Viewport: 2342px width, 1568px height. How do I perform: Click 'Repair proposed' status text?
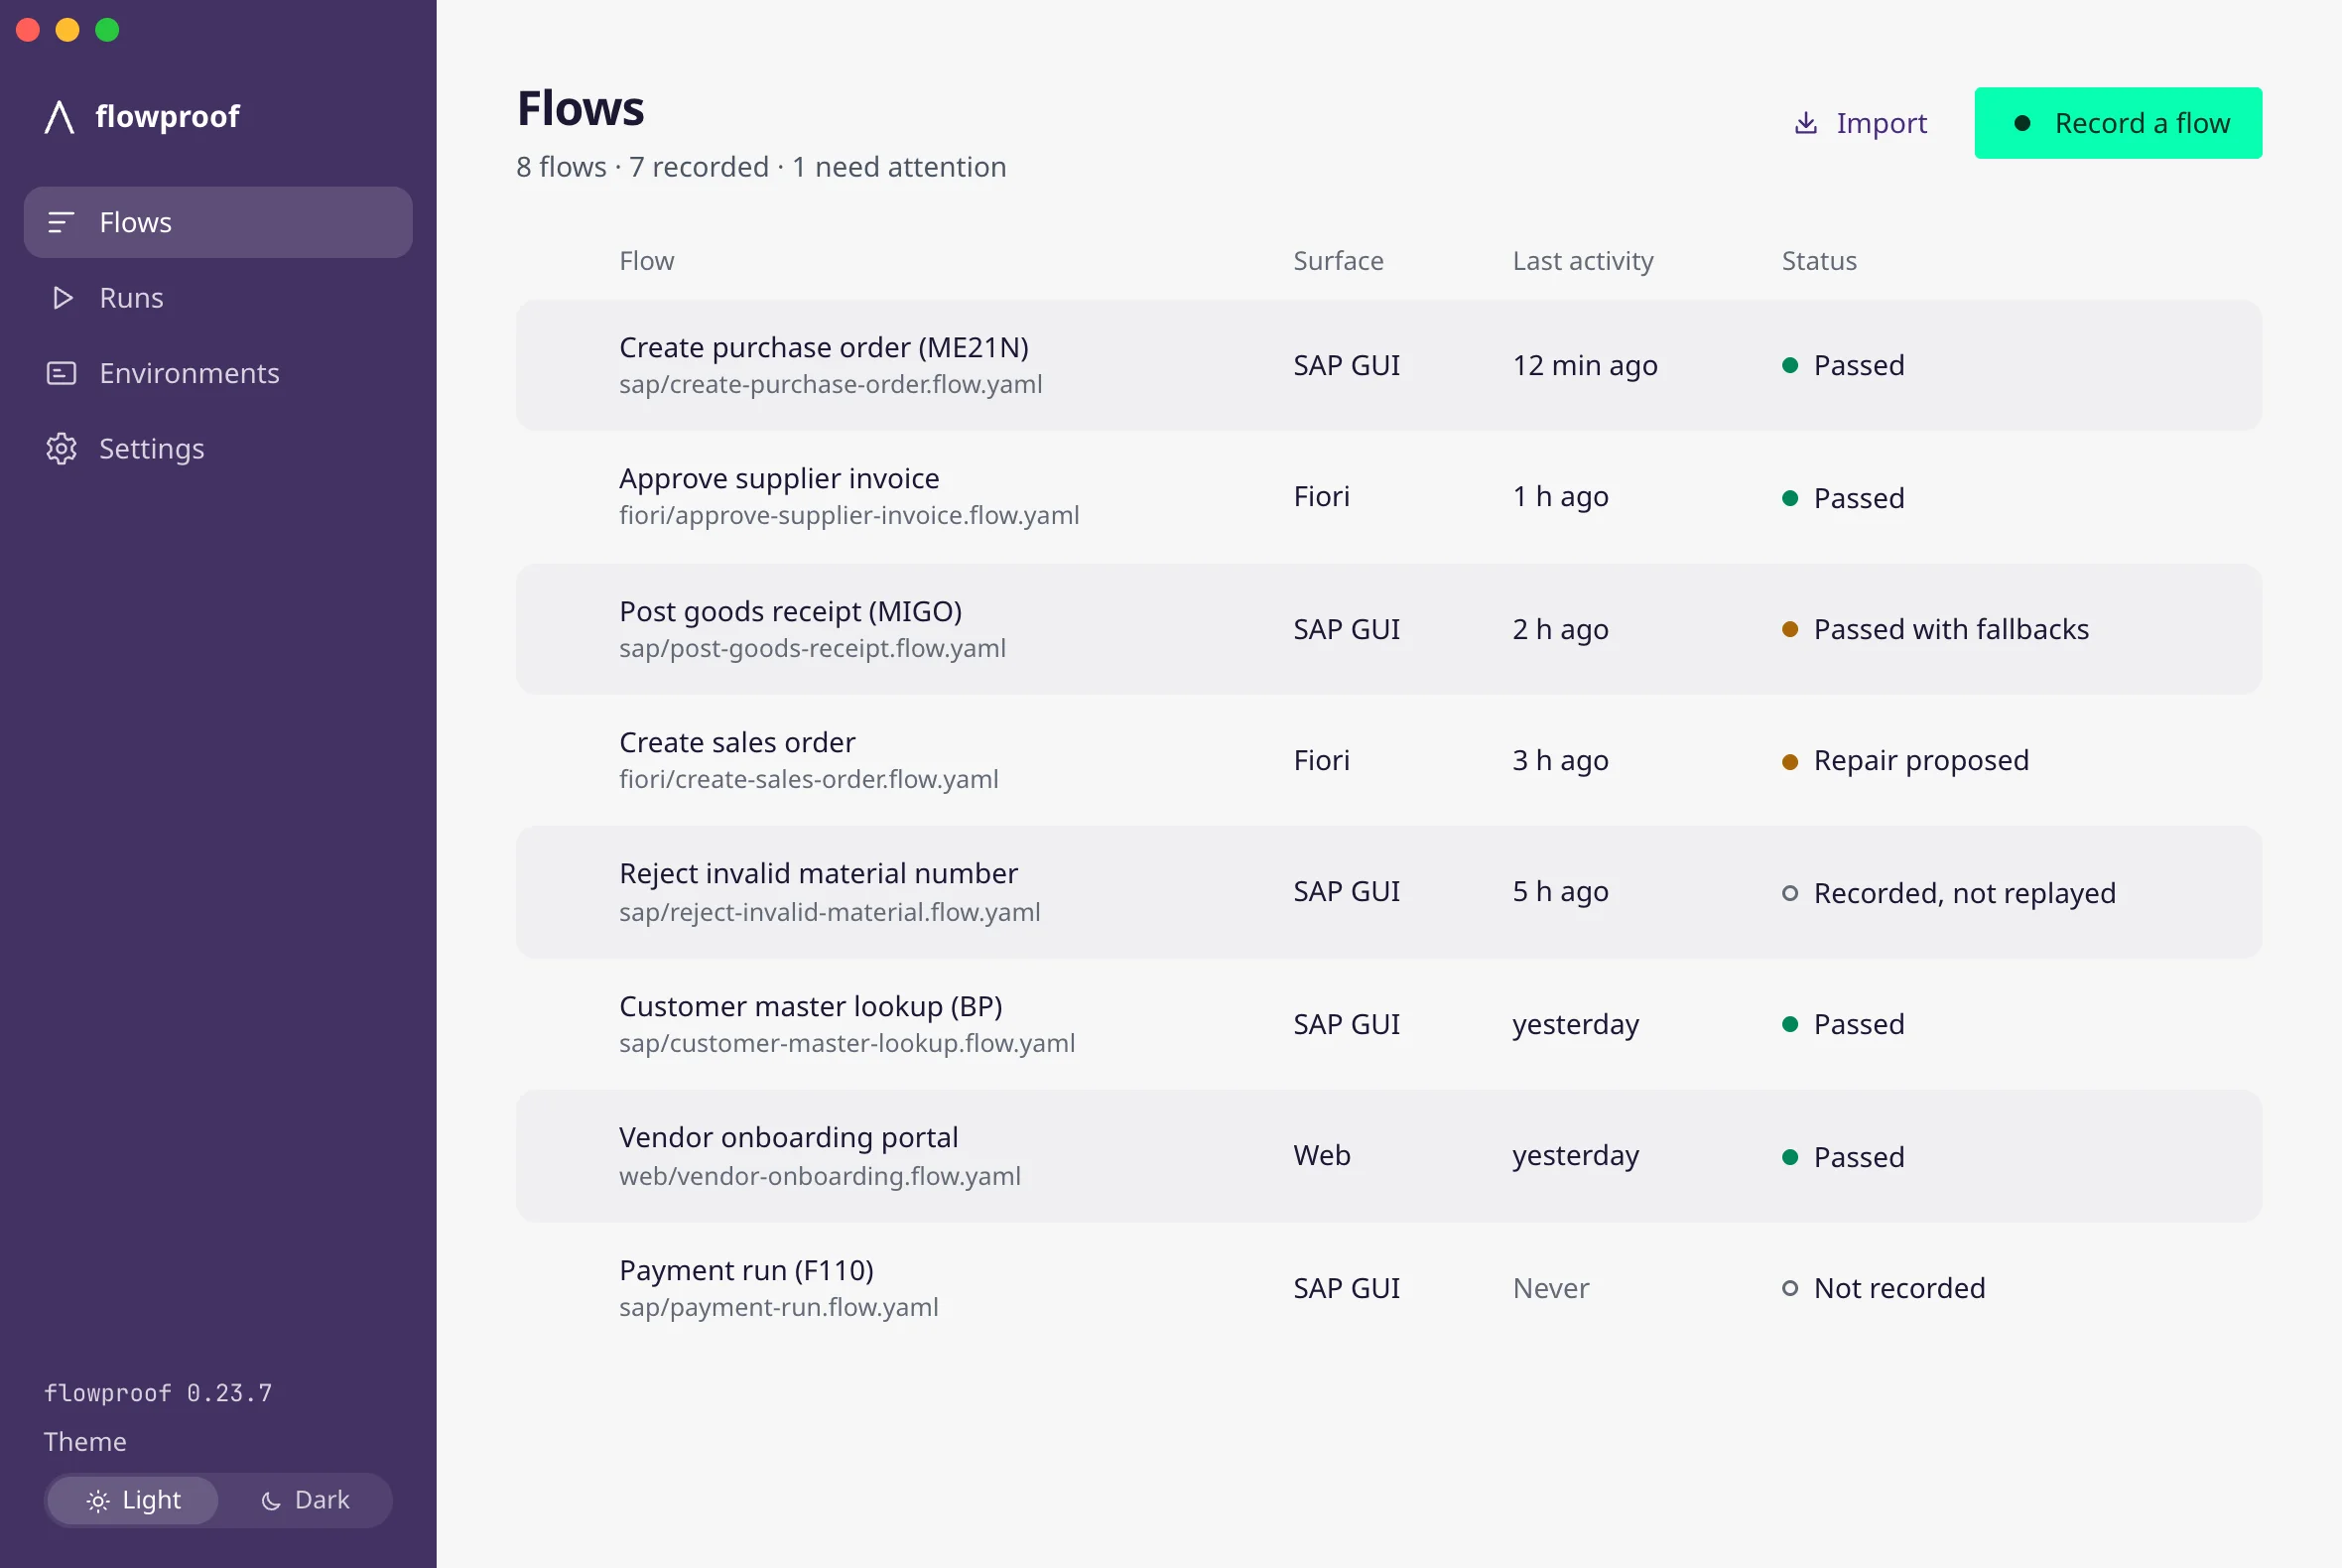tap(1921, 761)
